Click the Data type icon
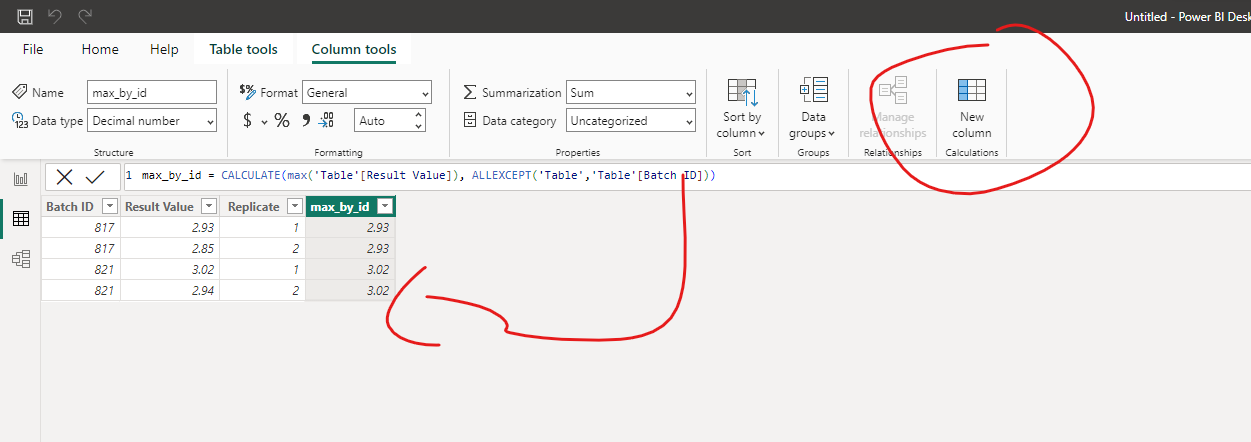 tap(19, 120)
